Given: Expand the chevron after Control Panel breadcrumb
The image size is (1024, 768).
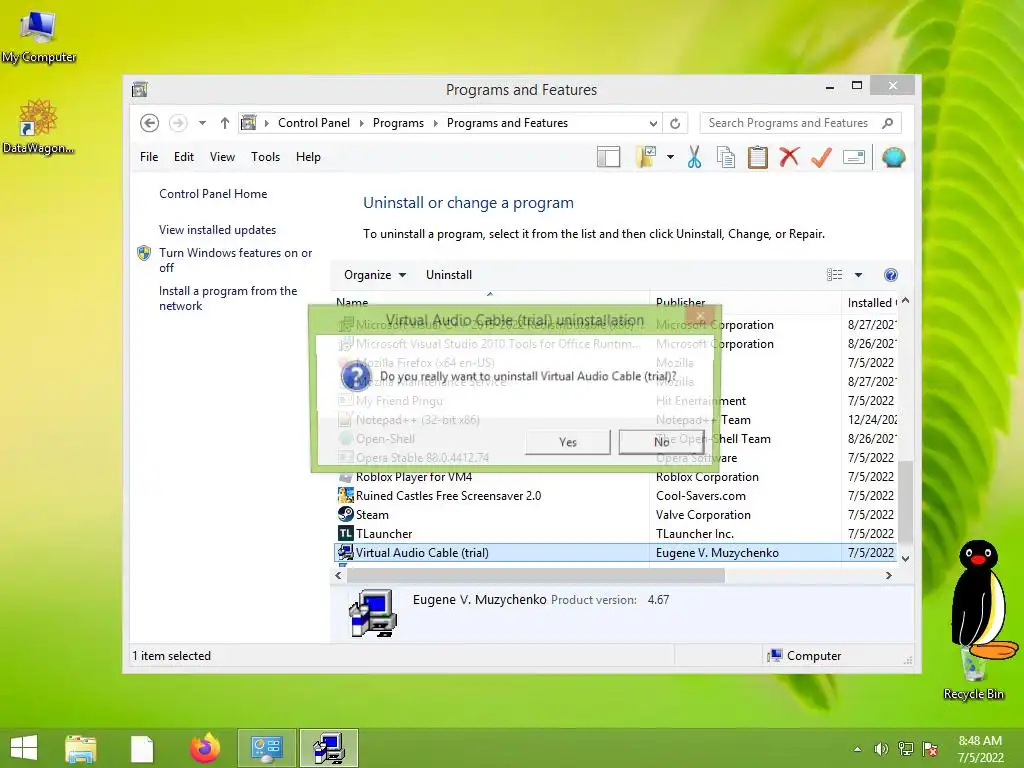Looking at the screenshot, I should coord(362,123).
